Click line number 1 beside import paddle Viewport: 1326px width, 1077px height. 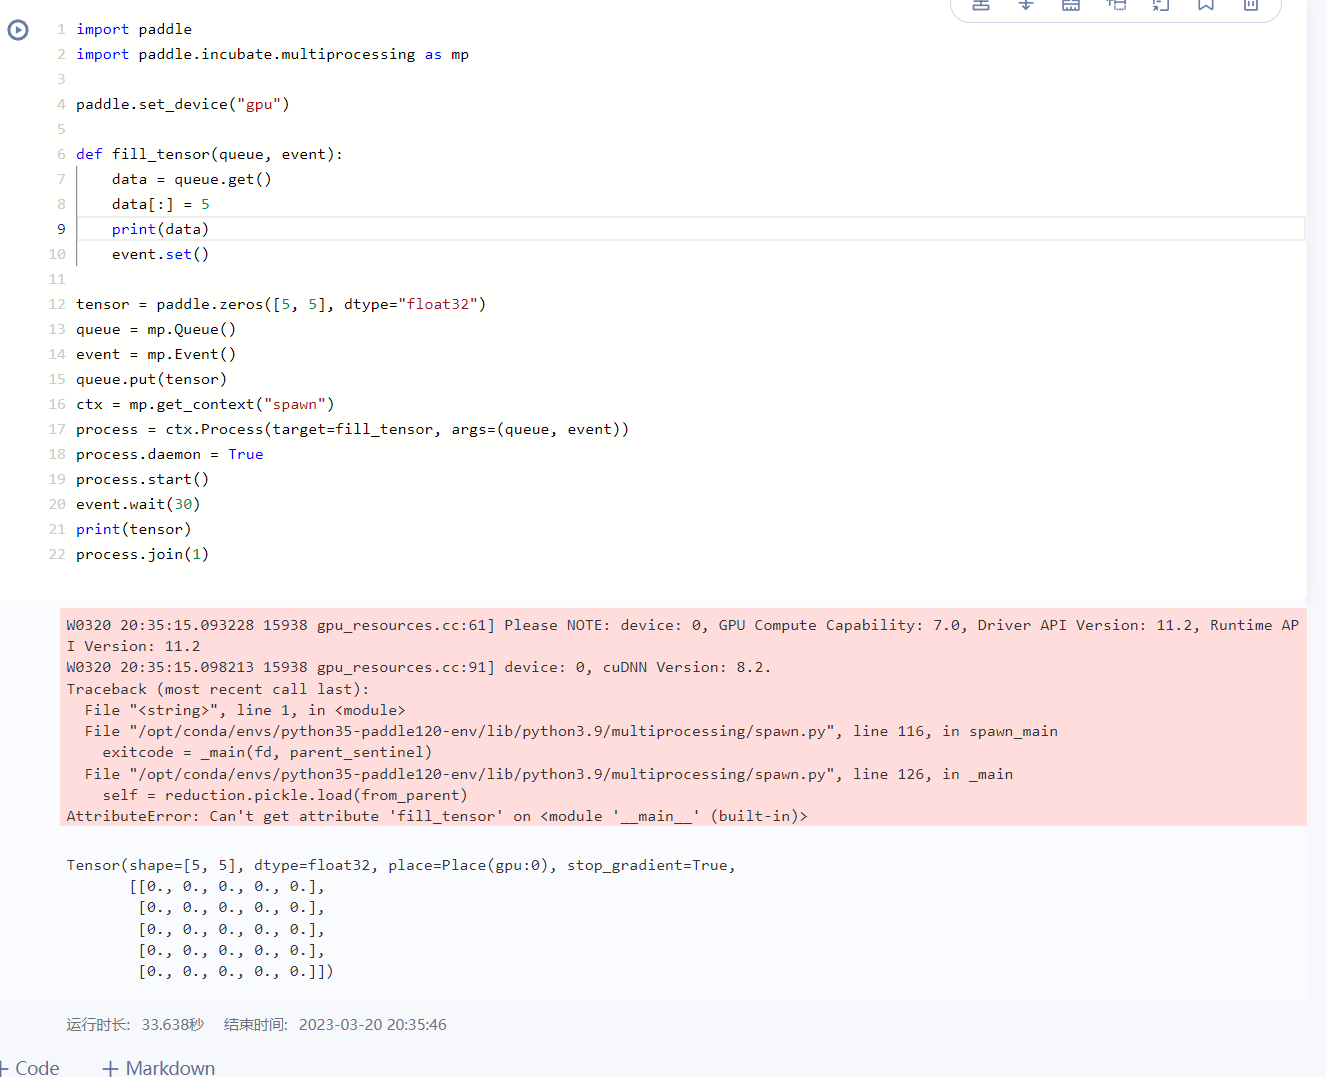click(x=60, y=29)
